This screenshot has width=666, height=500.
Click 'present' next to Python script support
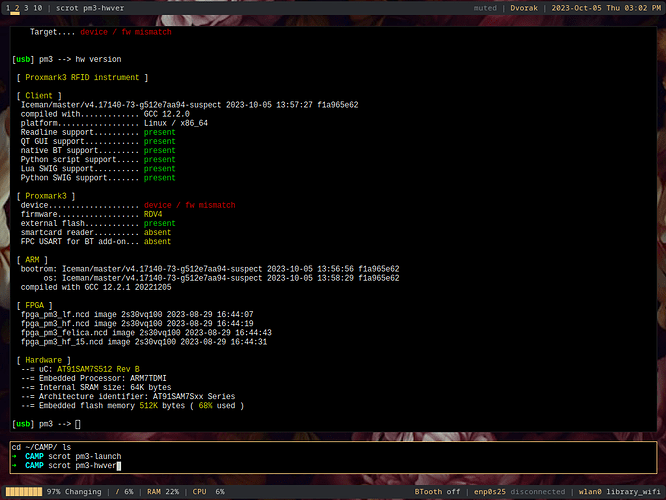tap(159, 159)
